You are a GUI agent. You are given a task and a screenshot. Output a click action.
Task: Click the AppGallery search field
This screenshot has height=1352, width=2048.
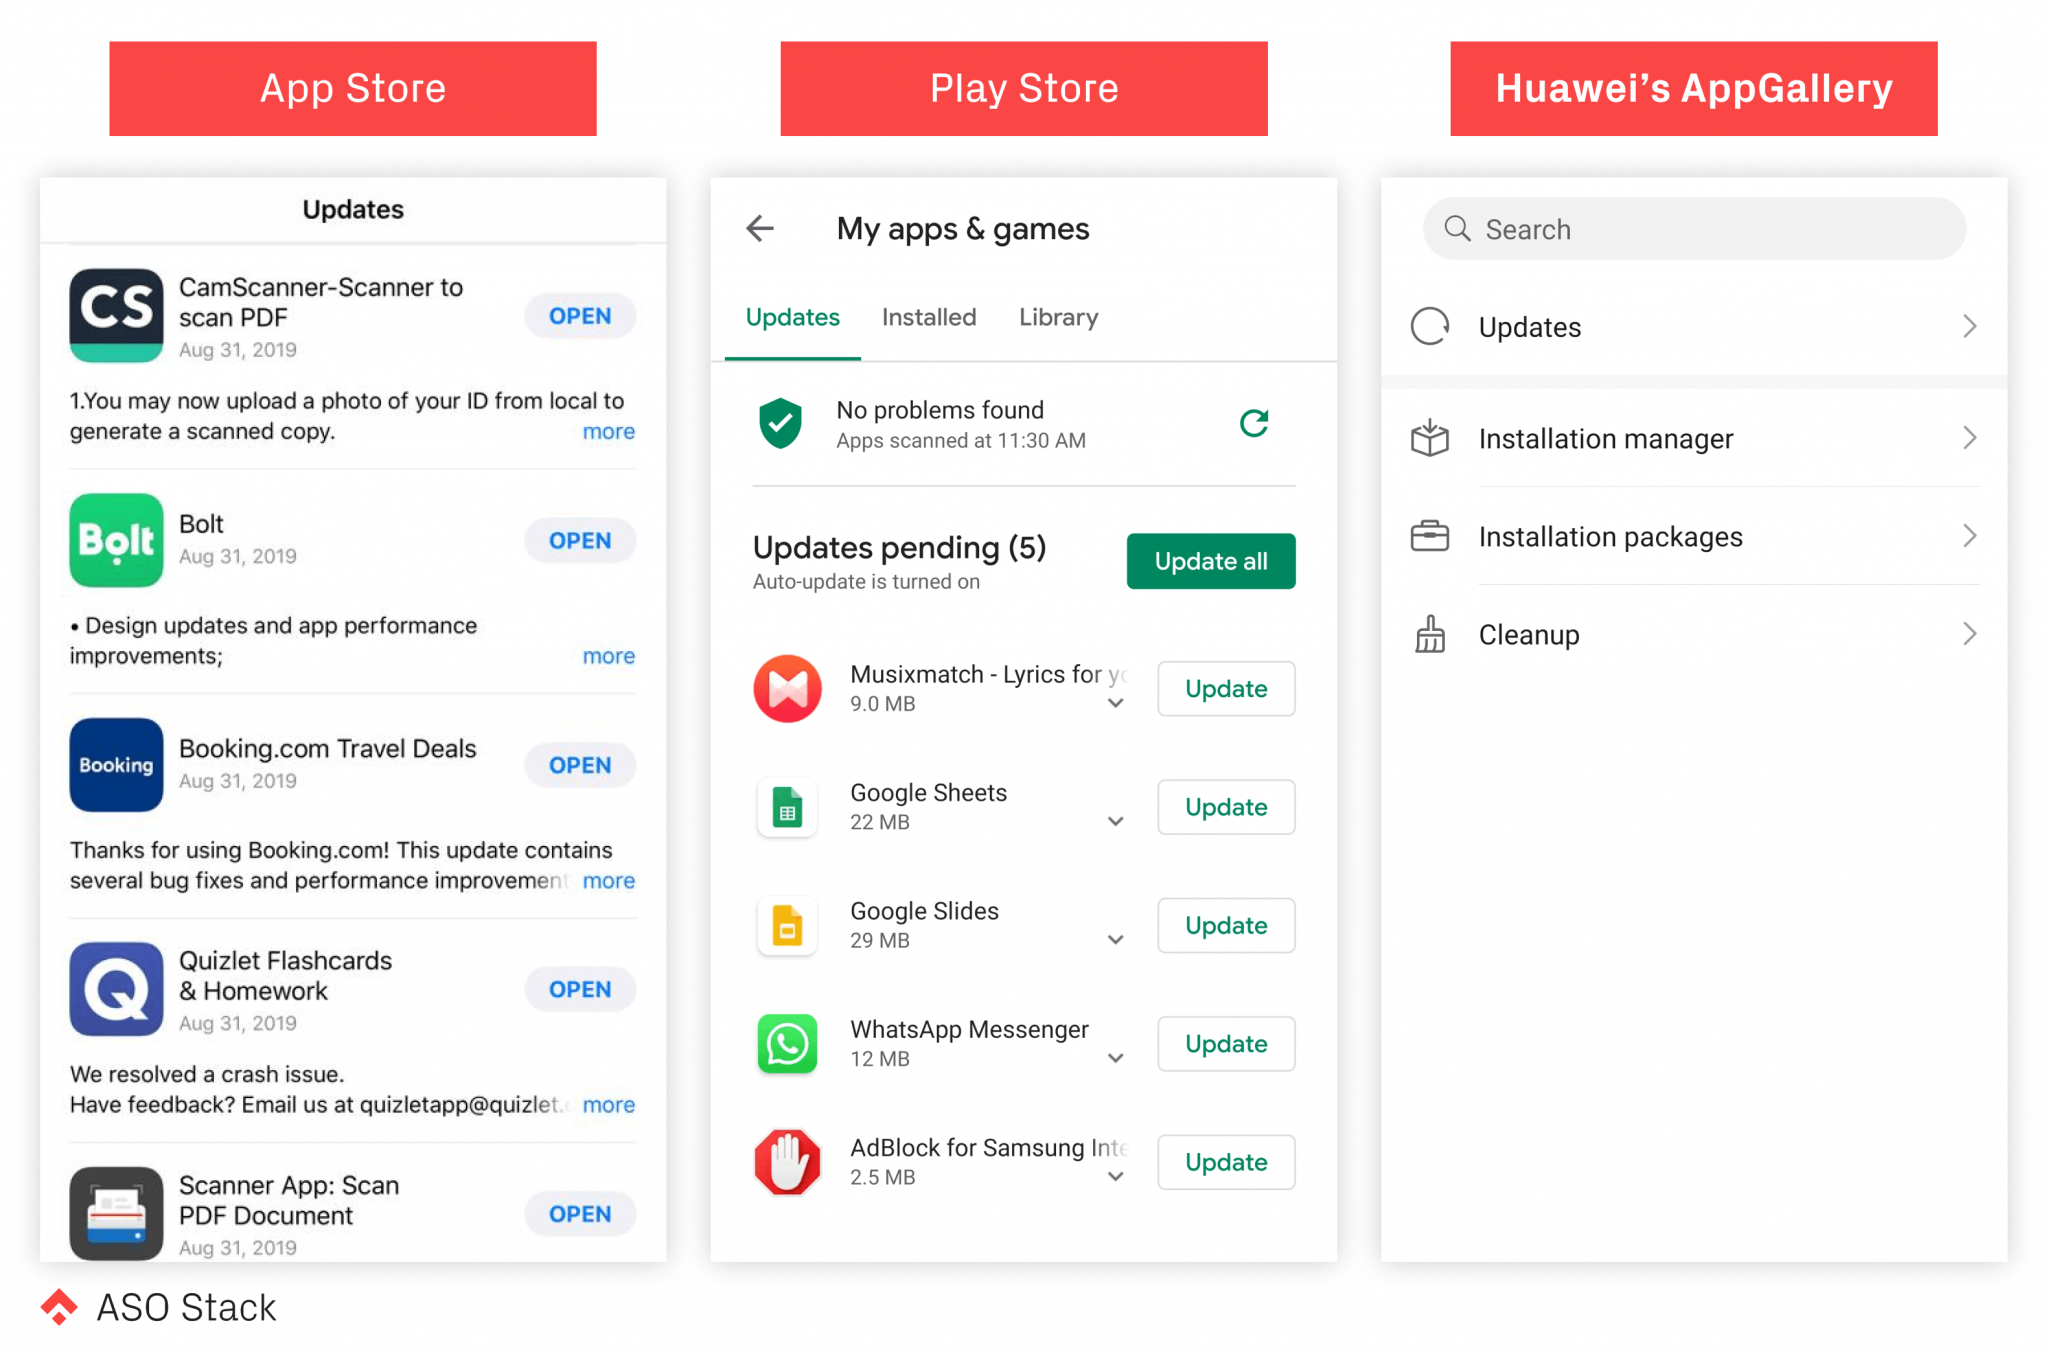coord(1693,228)
